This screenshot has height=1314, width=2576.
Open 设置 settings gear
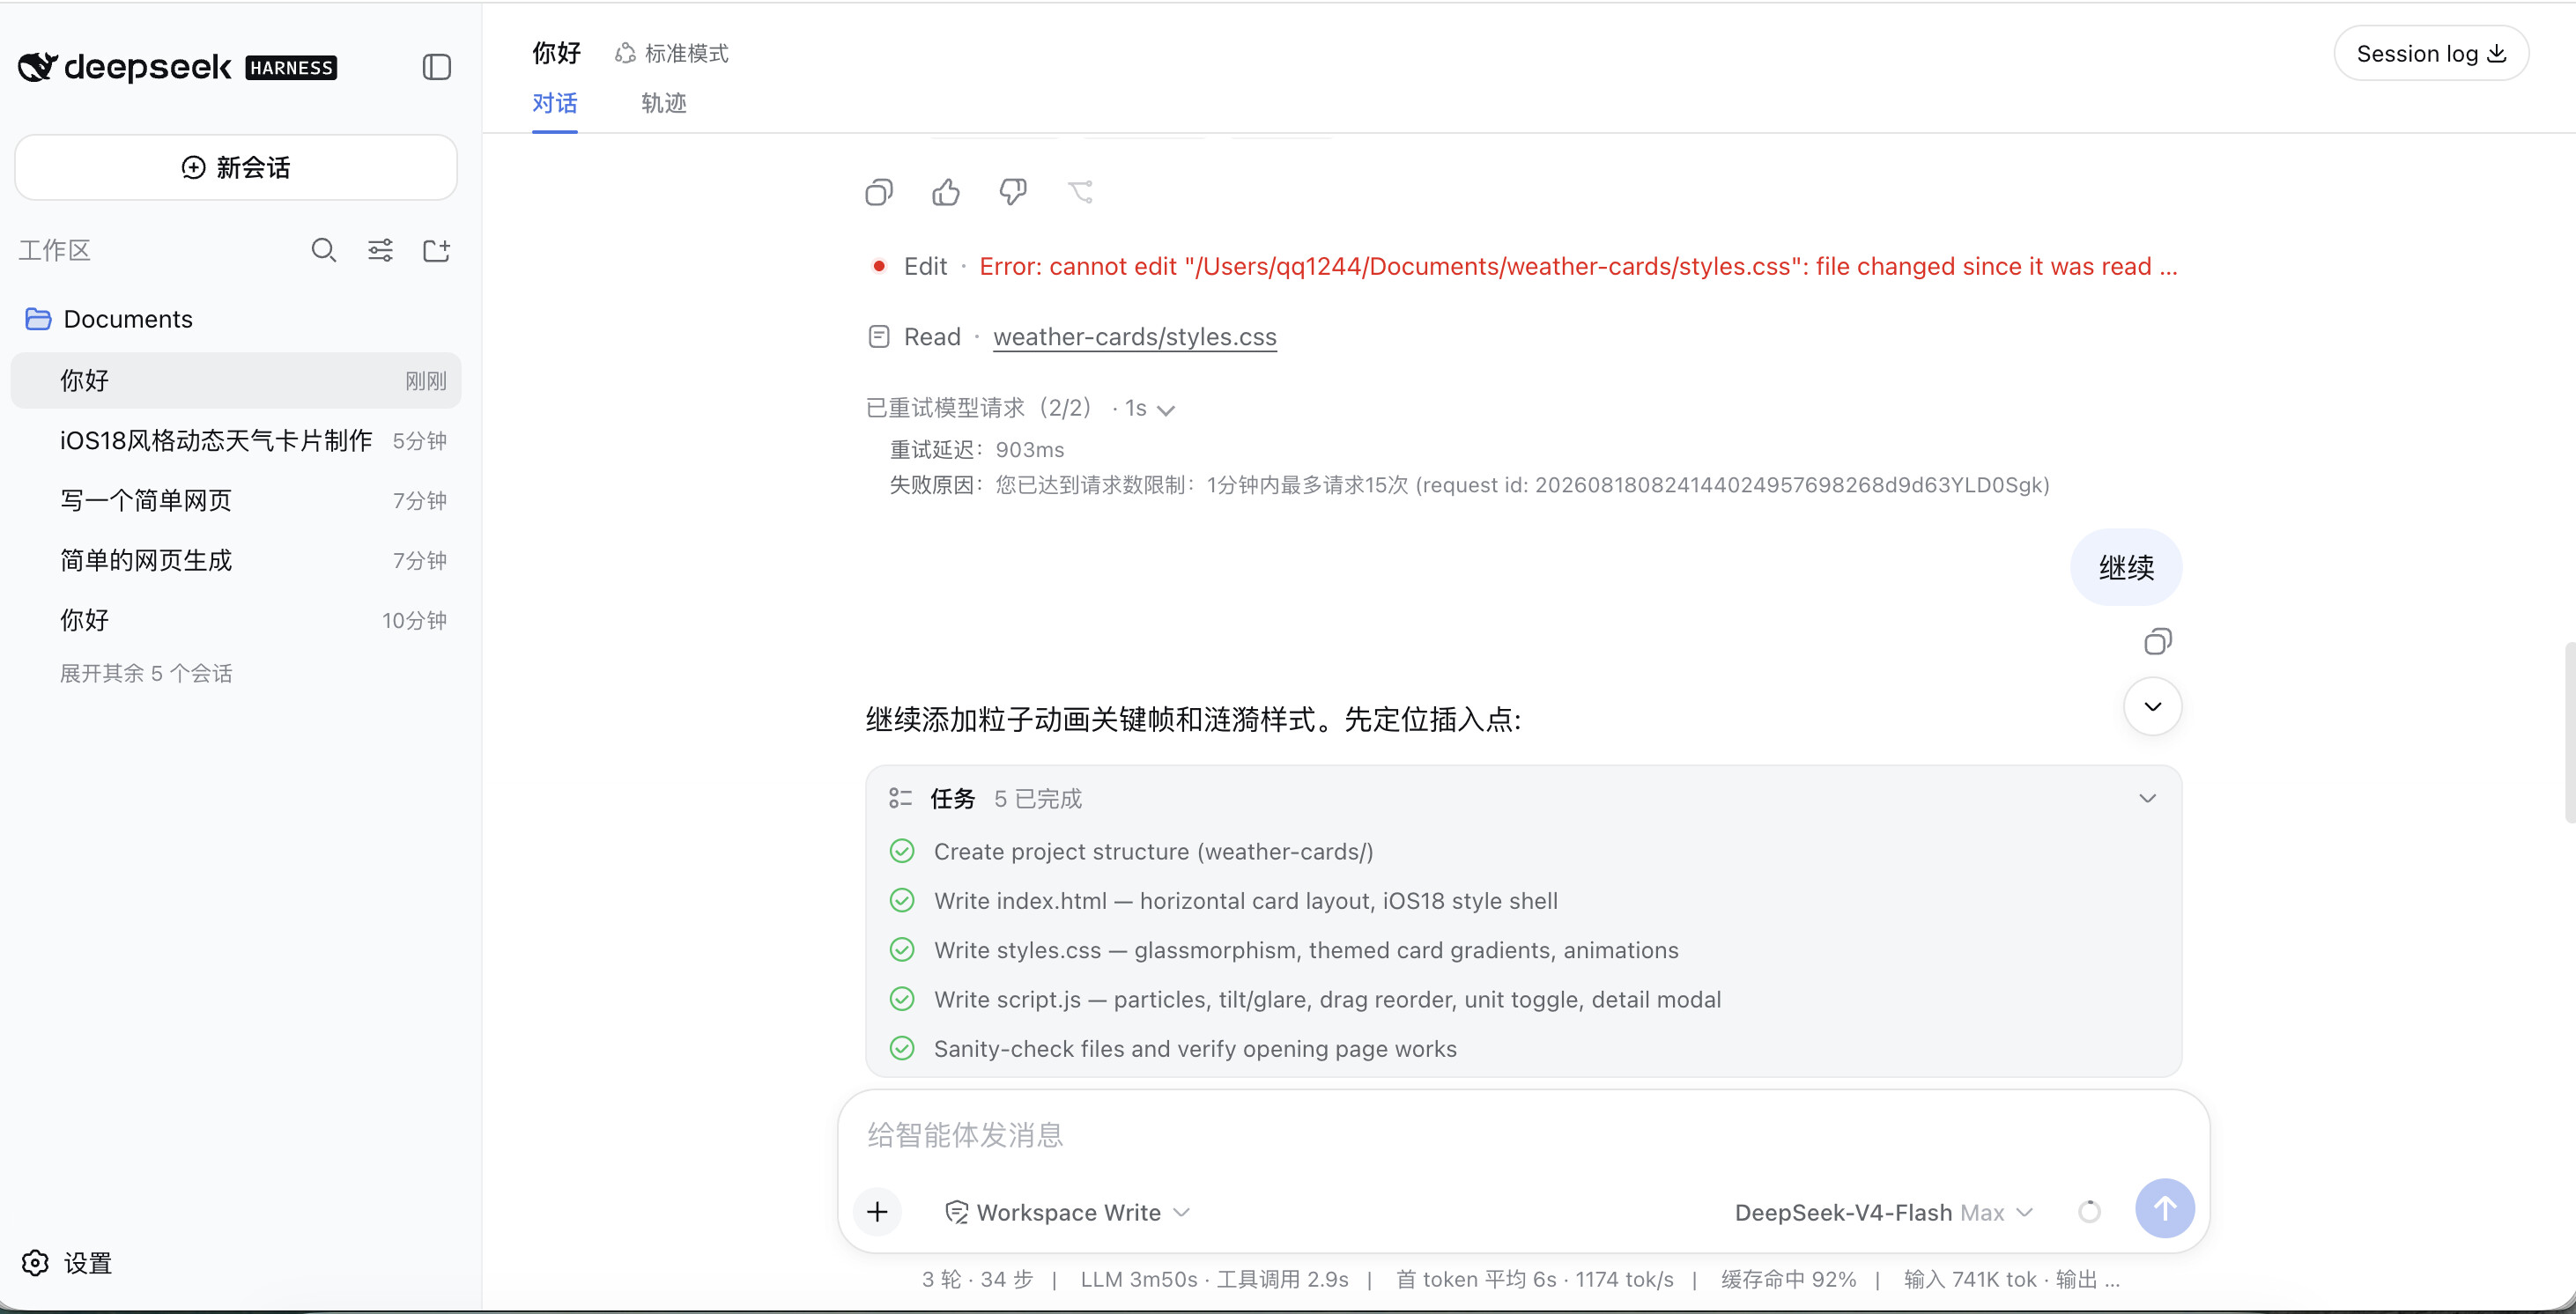(x=35, y=1263)
